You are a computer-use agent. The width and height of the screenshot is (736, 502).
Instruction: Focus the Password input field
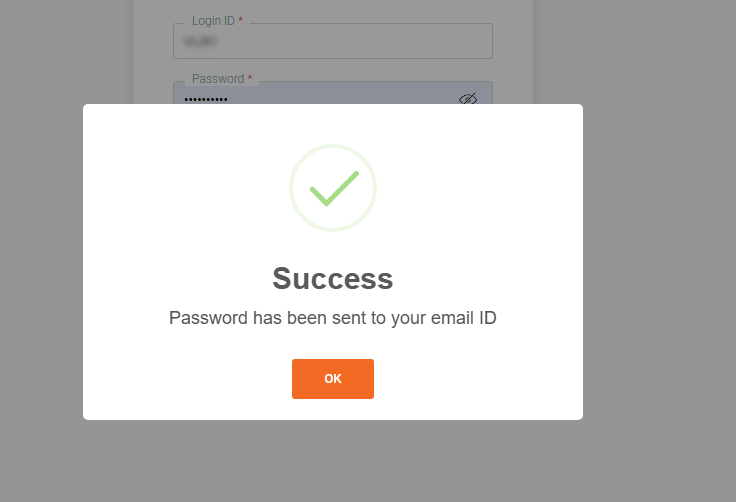tap(333, 93)
